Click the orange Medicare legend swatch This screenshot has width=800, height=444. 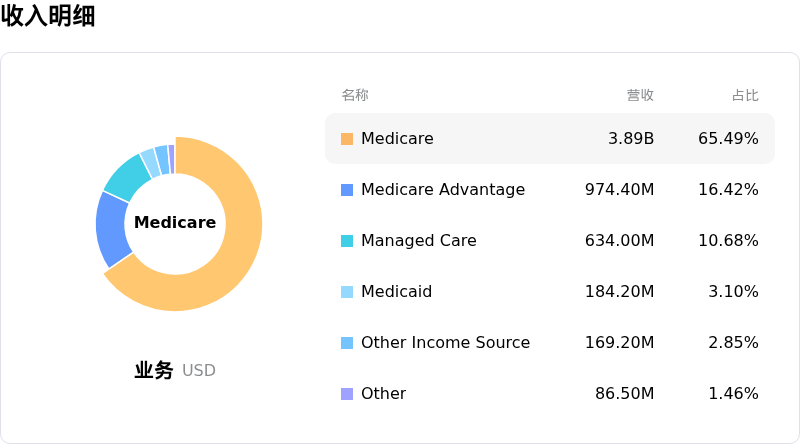click(x=347, y=139)
